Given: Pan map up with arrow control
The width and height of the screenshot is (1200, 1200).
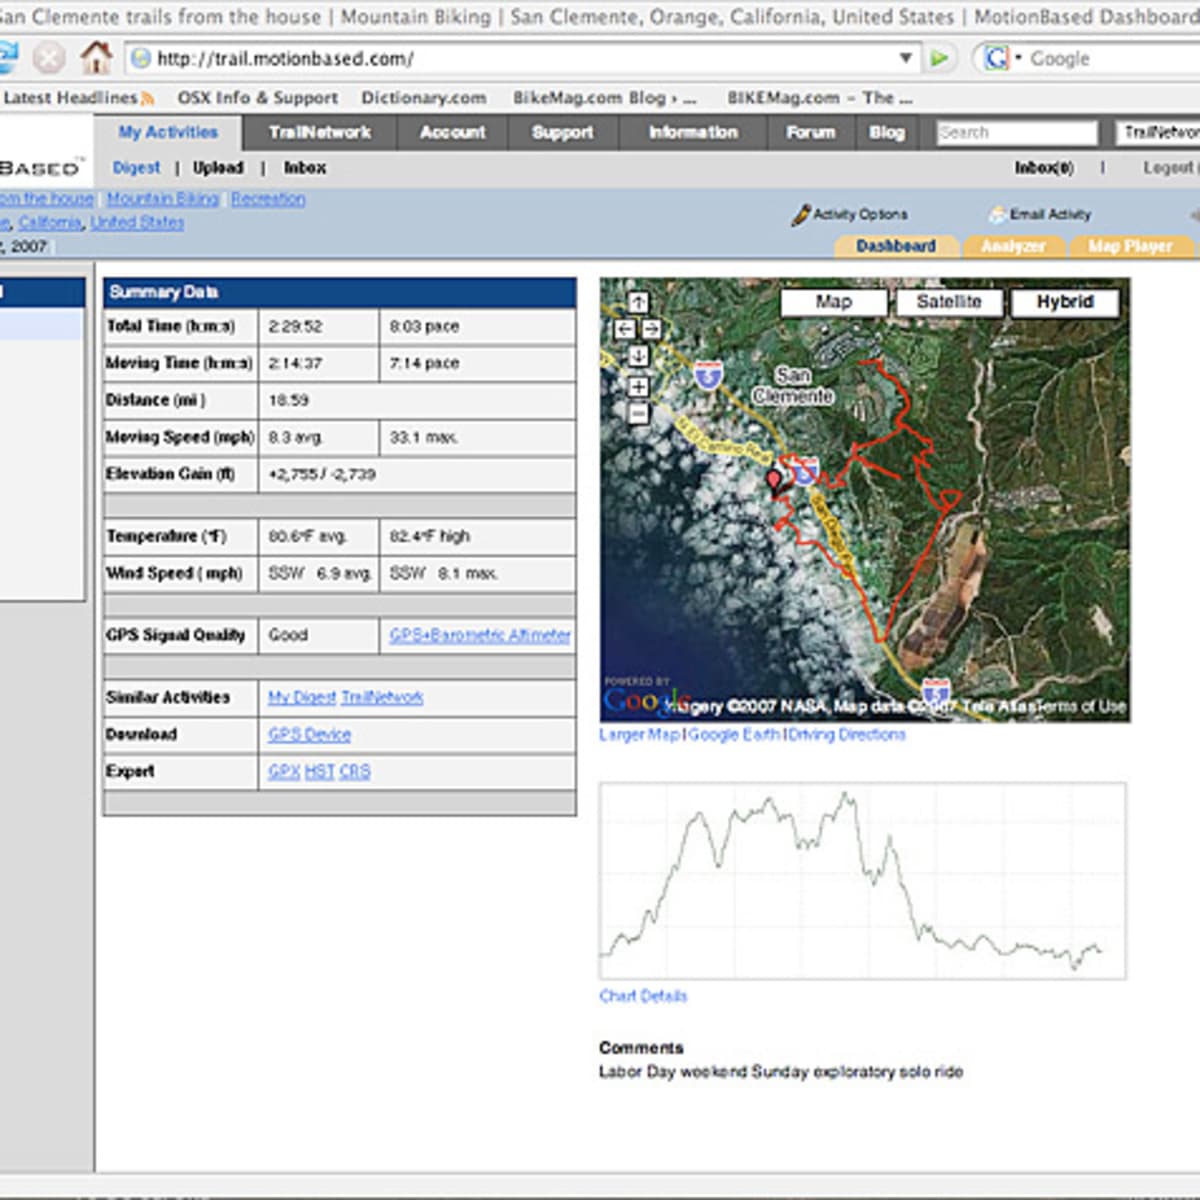Looking at the screenshot, I should click(638, 302).
